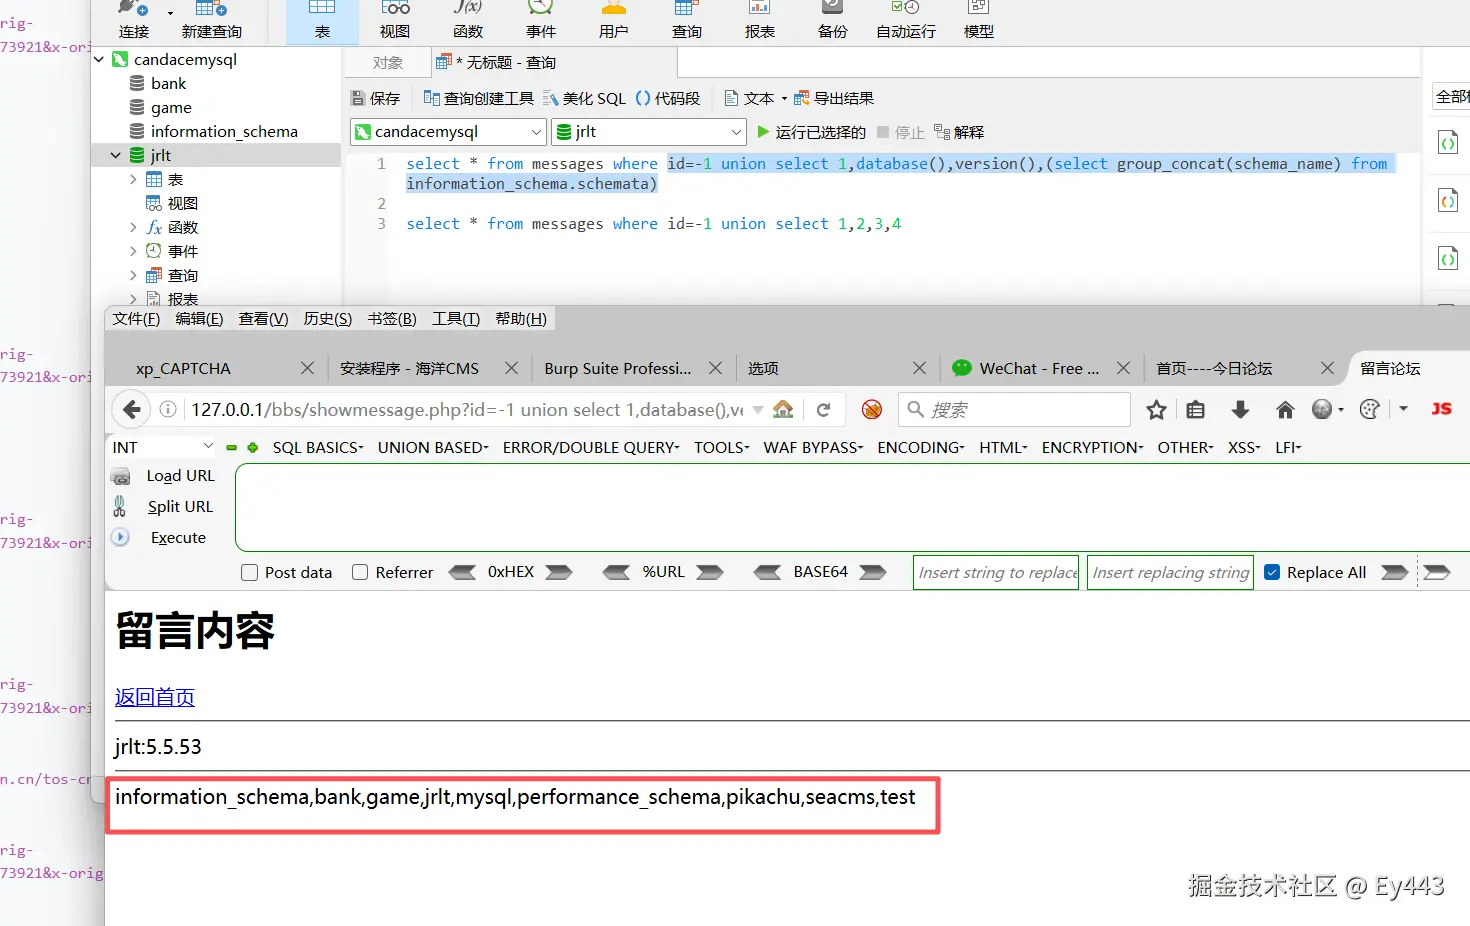Open the 查看(V) menu in browser

tap(263, 319)
